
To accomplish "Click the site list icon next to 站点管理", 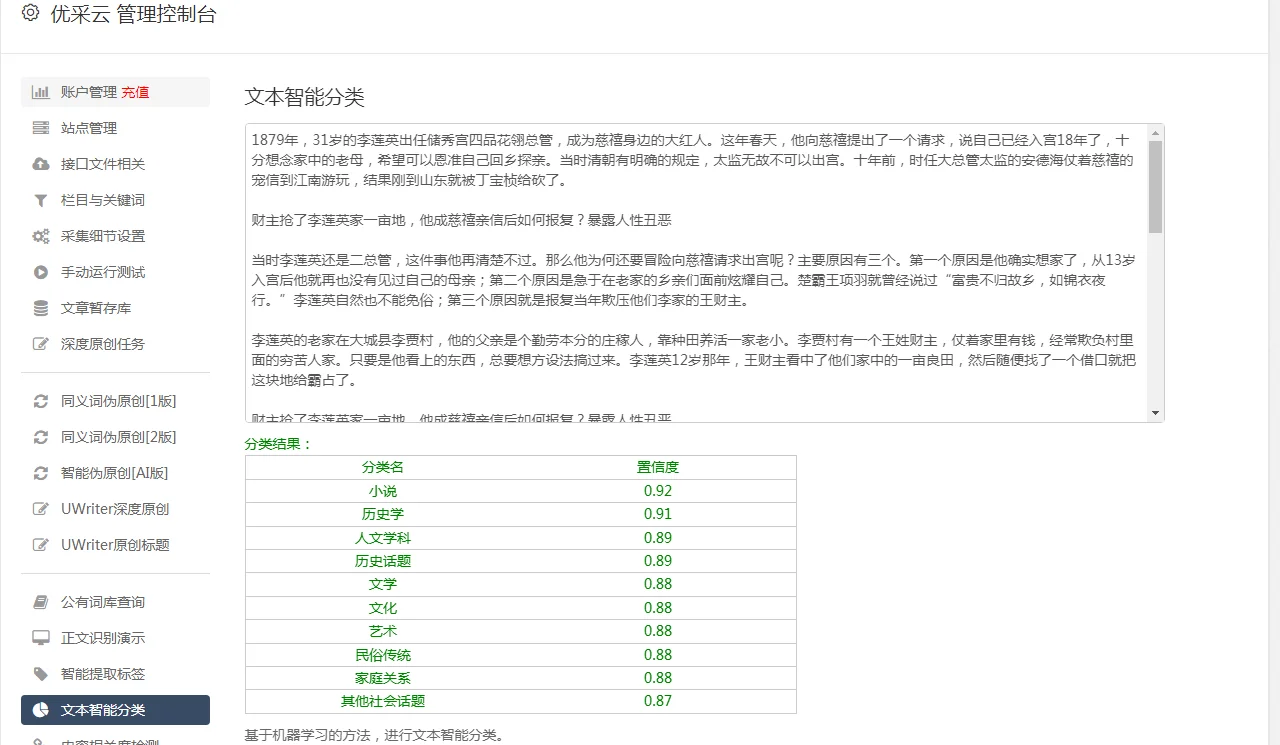I will pyautogui.click(x=38, y=128).
